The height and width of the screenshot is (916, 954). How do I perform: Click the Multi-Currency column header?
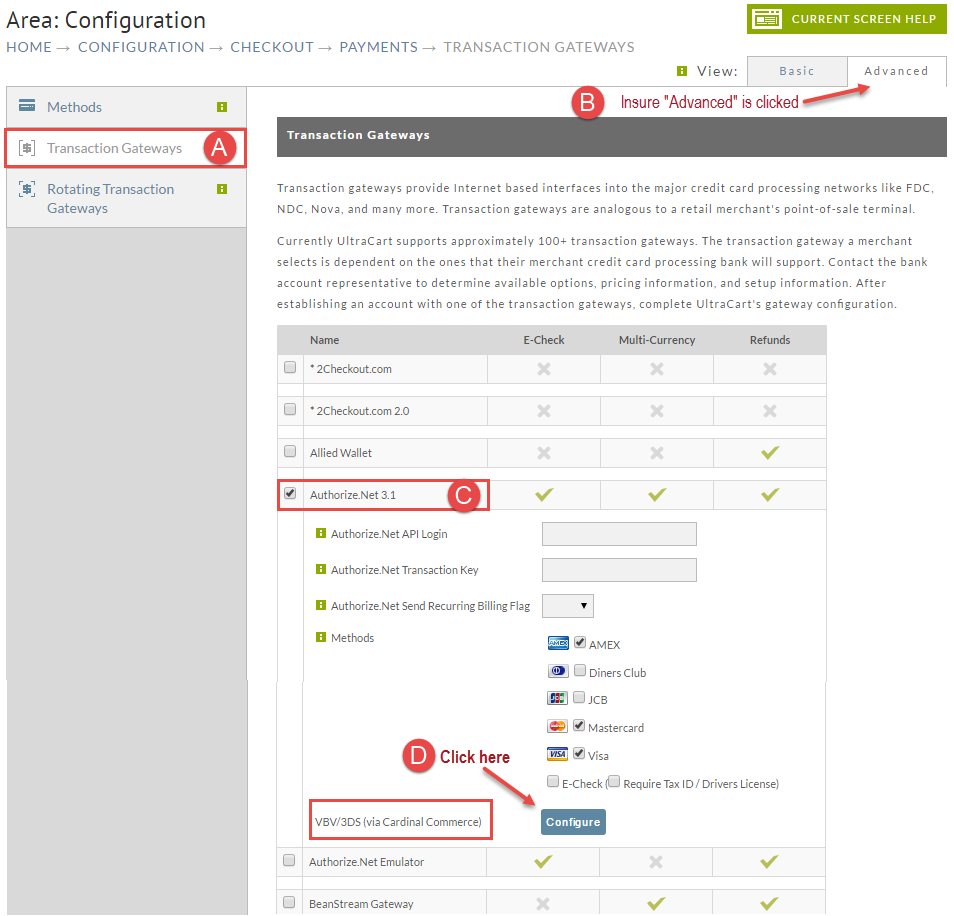point(656,340)
